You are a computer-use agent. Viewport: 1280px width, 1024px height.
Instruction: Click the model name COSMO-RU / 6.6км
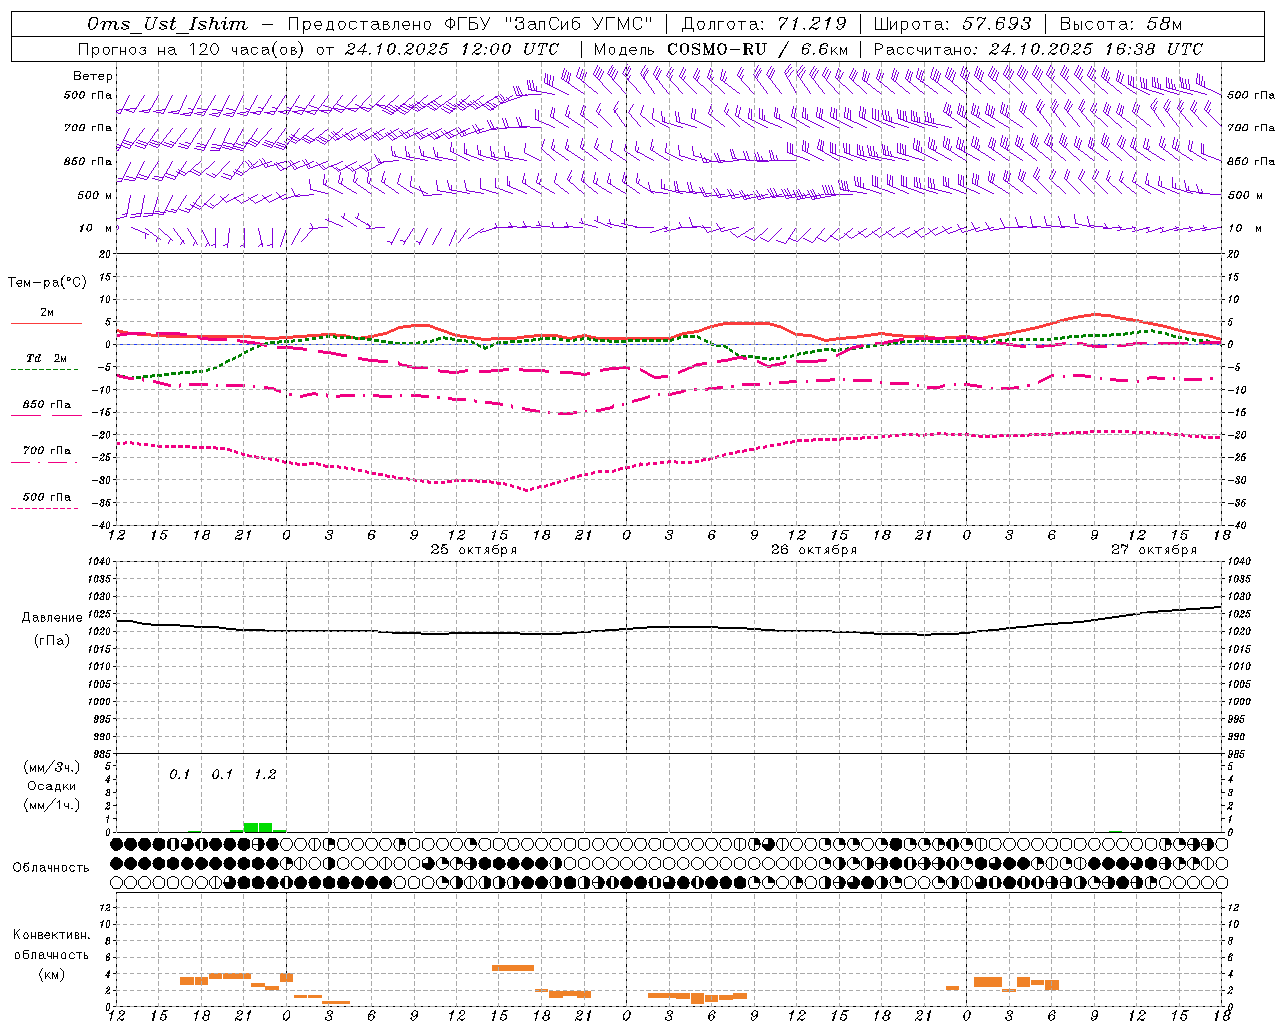pos(757,49)
